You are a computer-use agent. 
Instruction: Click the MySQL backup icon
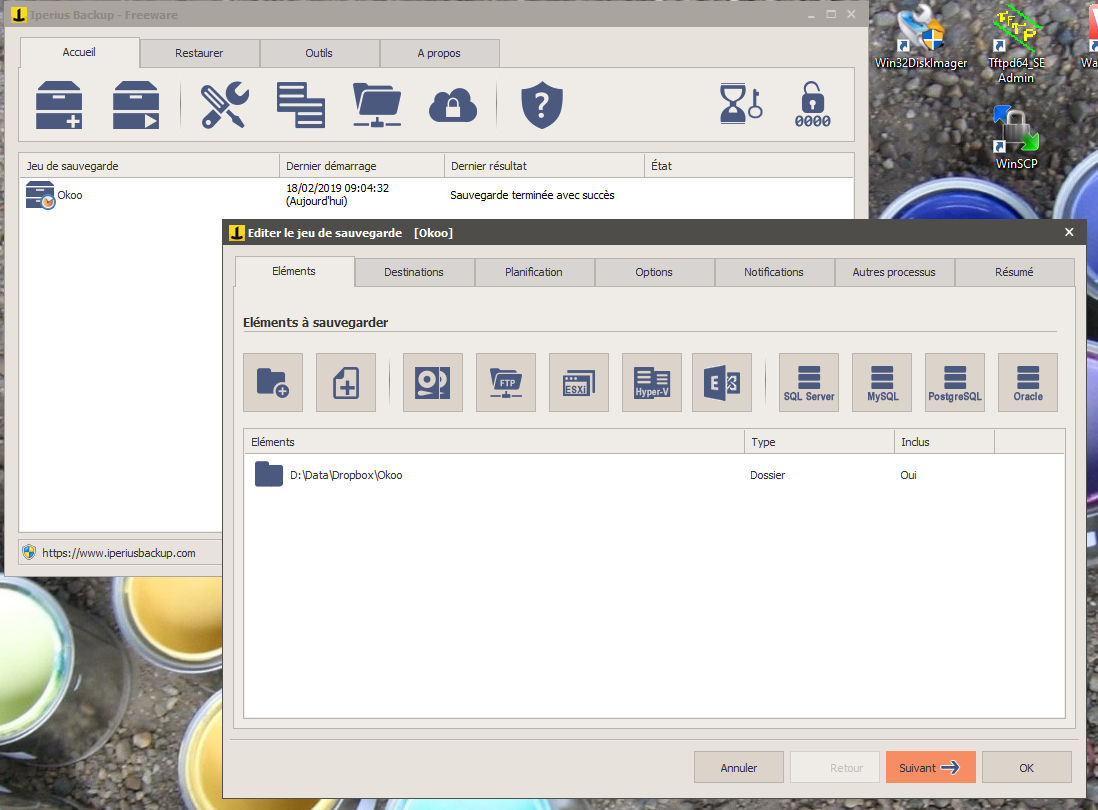click(882, 382)
